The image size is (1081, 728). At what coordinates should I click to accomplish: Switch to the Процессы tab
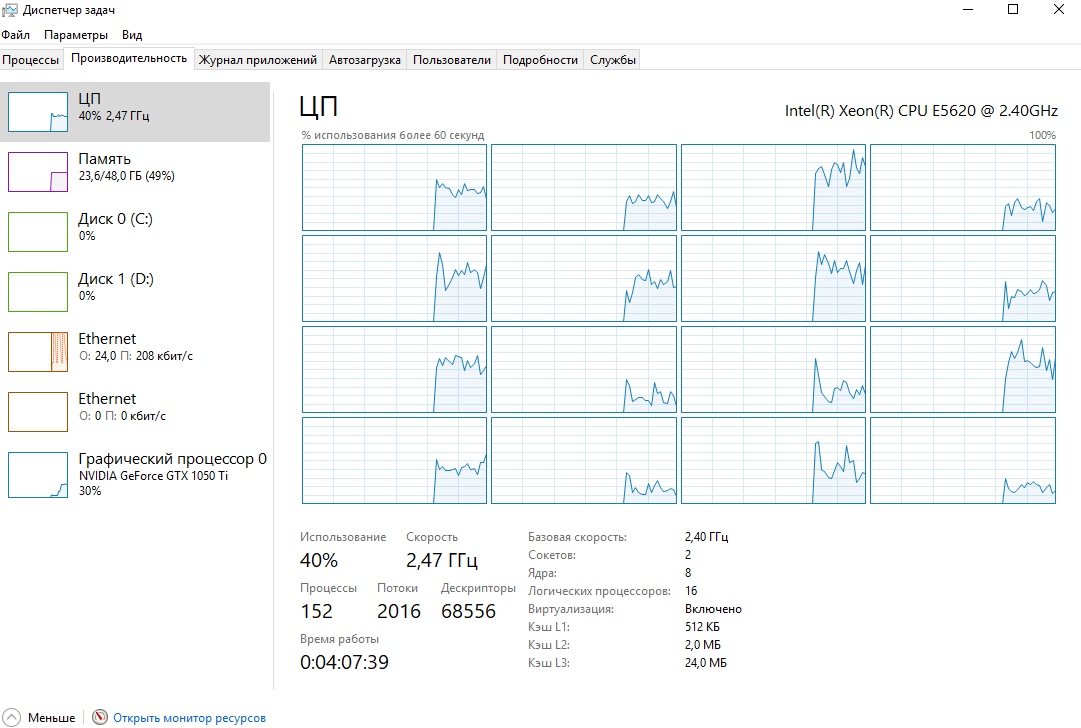point(31,60)
